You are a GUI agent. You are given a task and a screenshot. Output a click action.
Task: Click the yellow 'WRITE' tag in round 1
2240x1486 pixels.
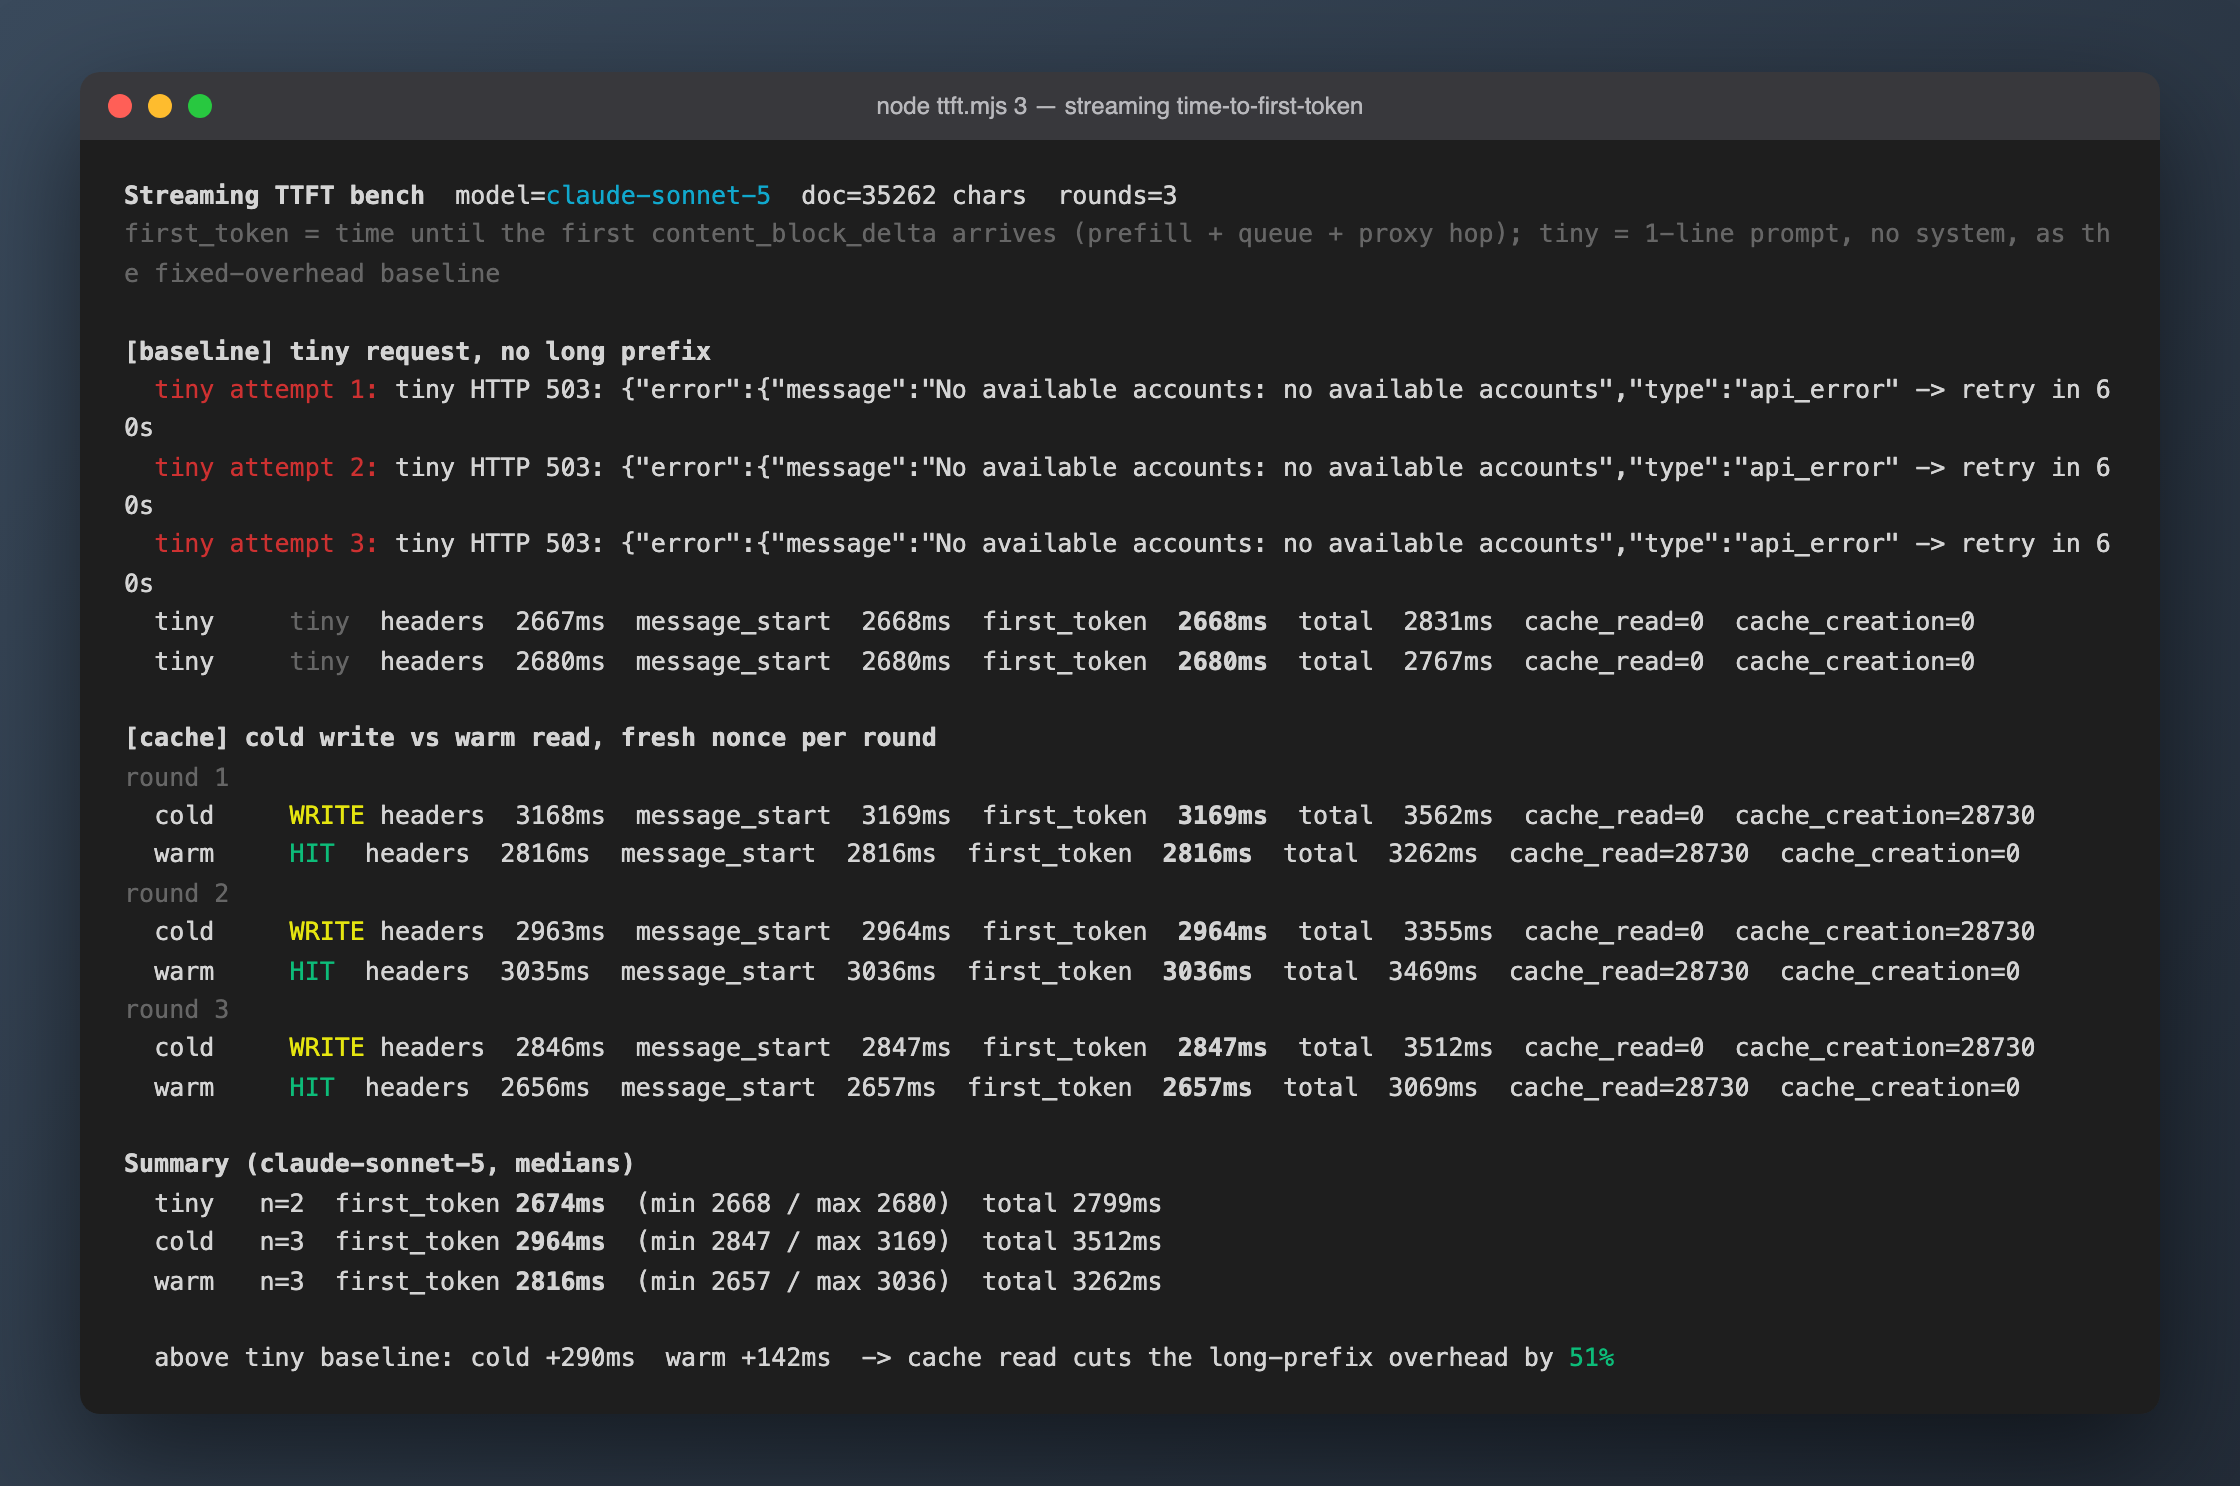coord(326,815)
